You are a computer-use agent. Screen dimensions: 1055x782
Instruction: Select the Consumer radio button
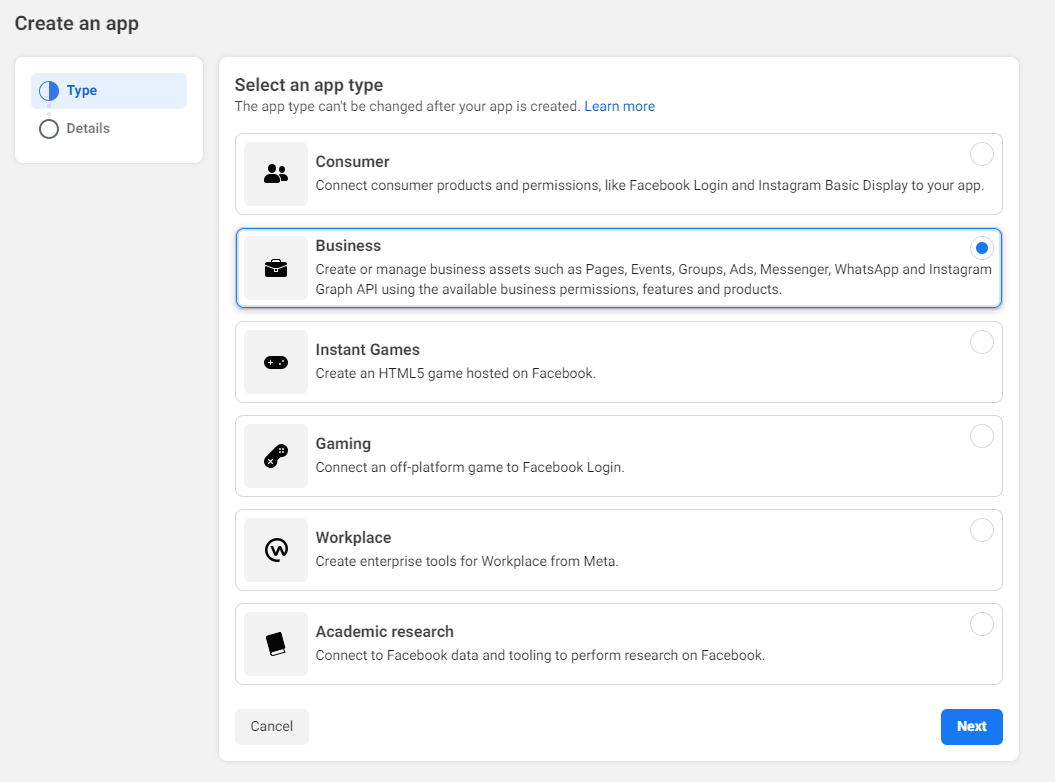[982, 154]
